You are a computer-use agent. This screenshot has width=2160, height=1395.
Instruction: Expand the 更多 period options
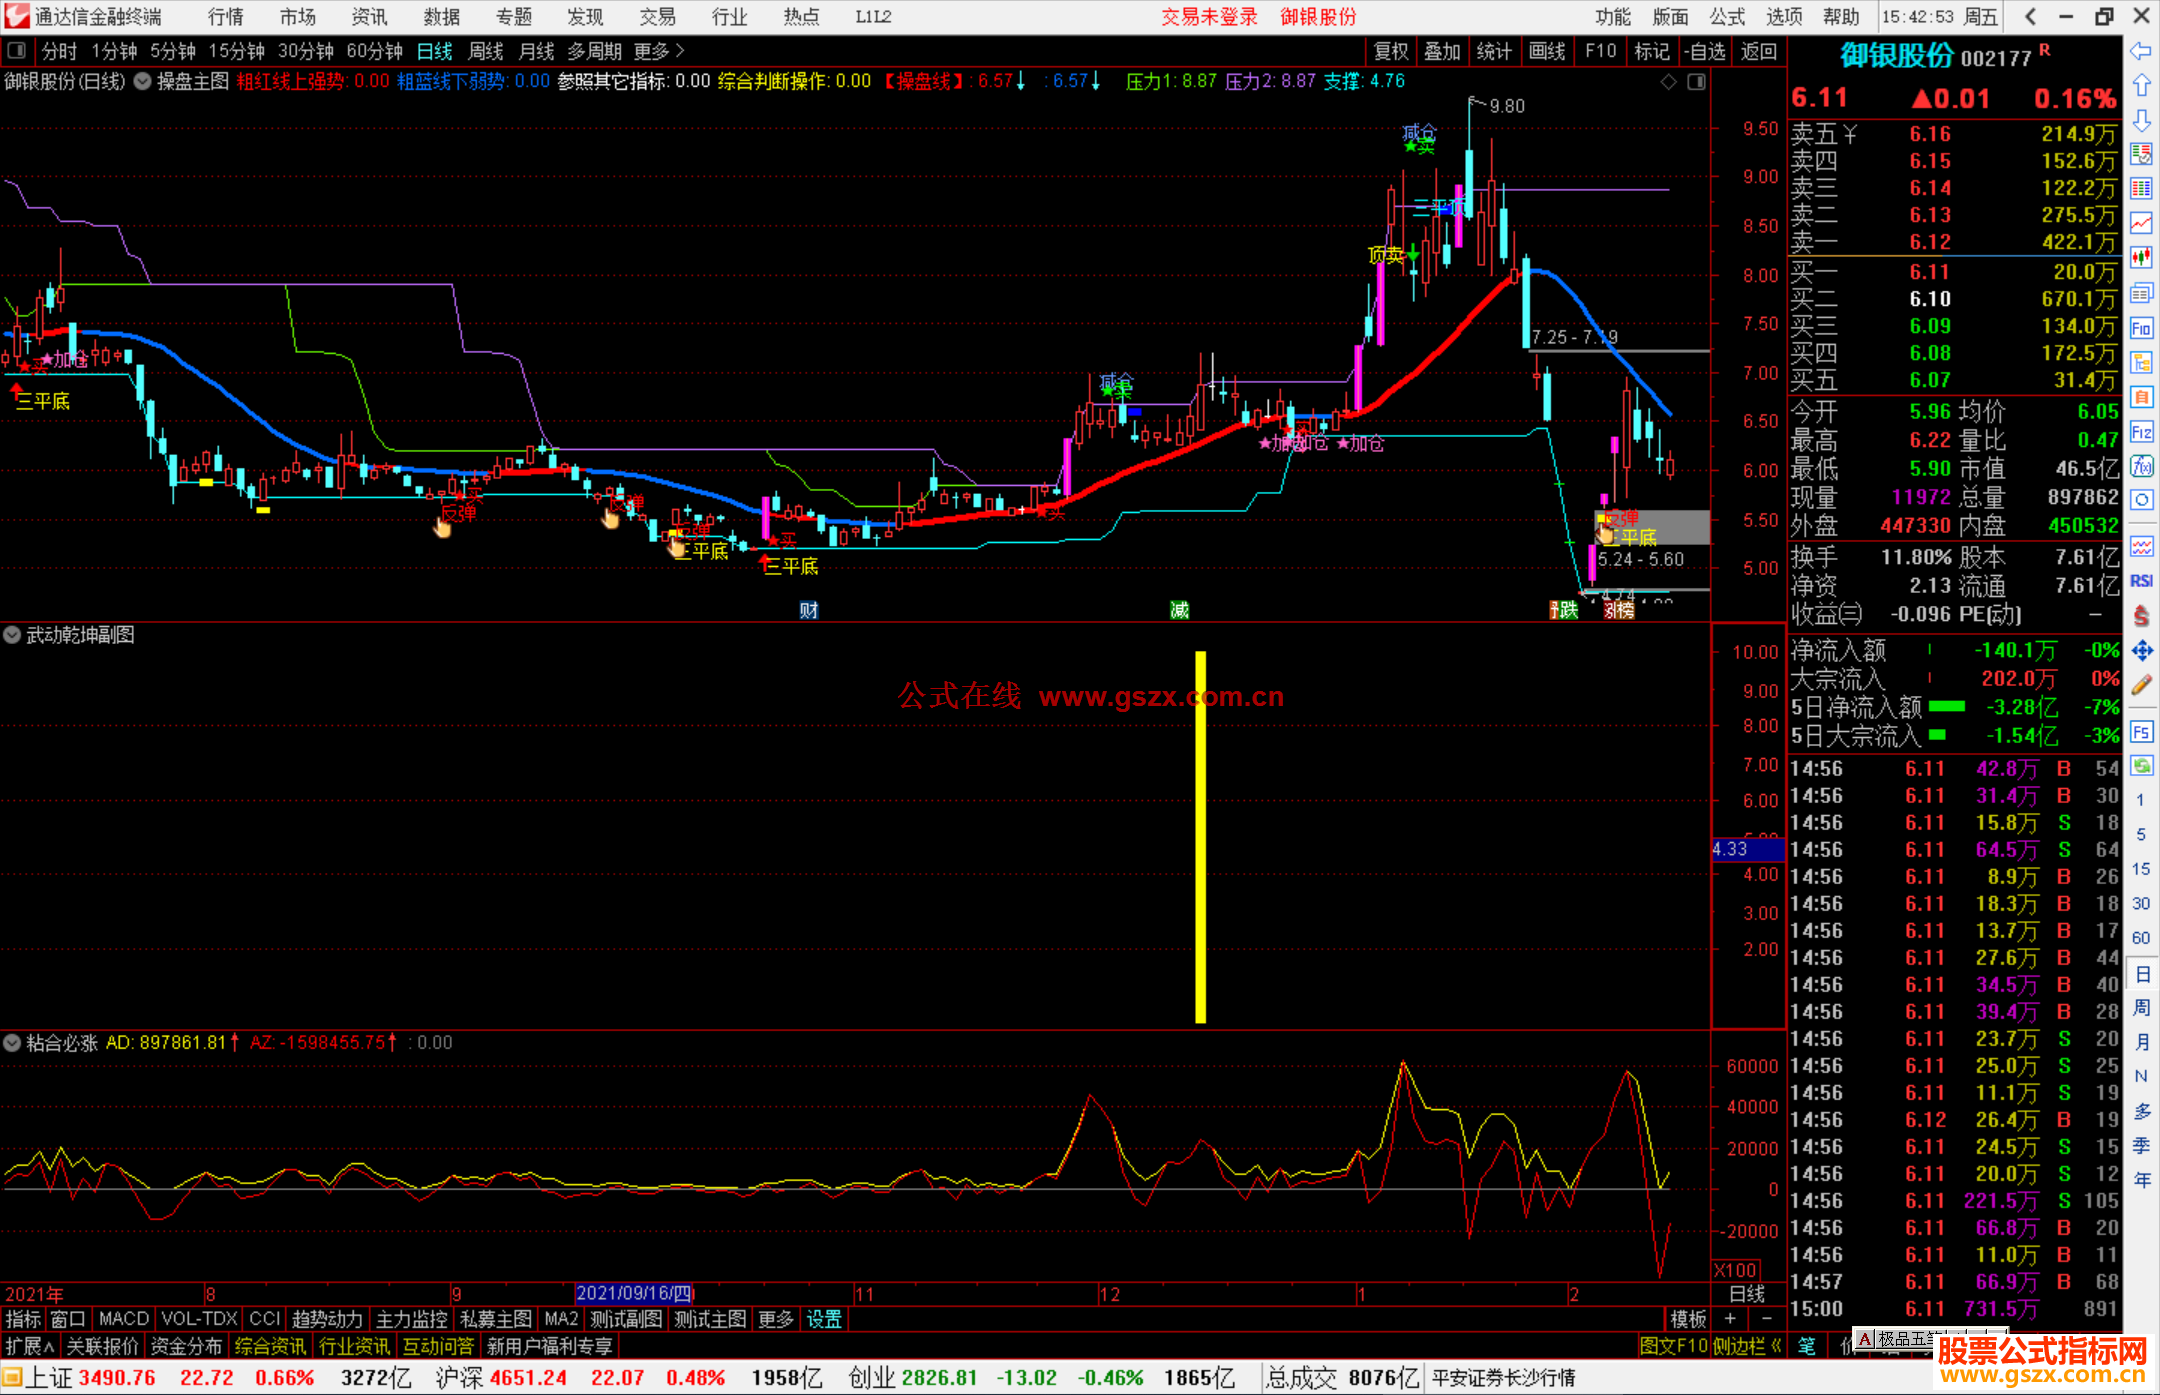(659, 51)
